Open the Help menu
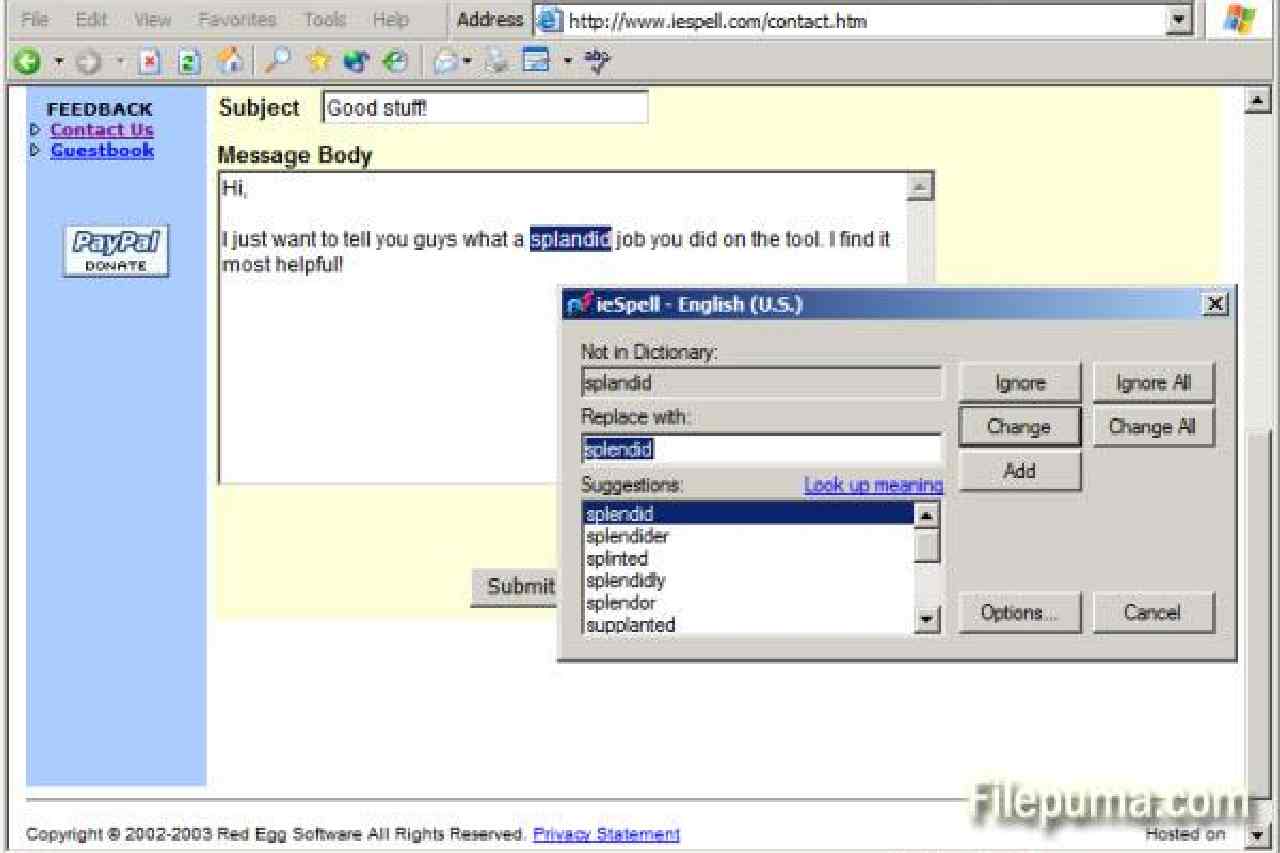 coord(390,19)
